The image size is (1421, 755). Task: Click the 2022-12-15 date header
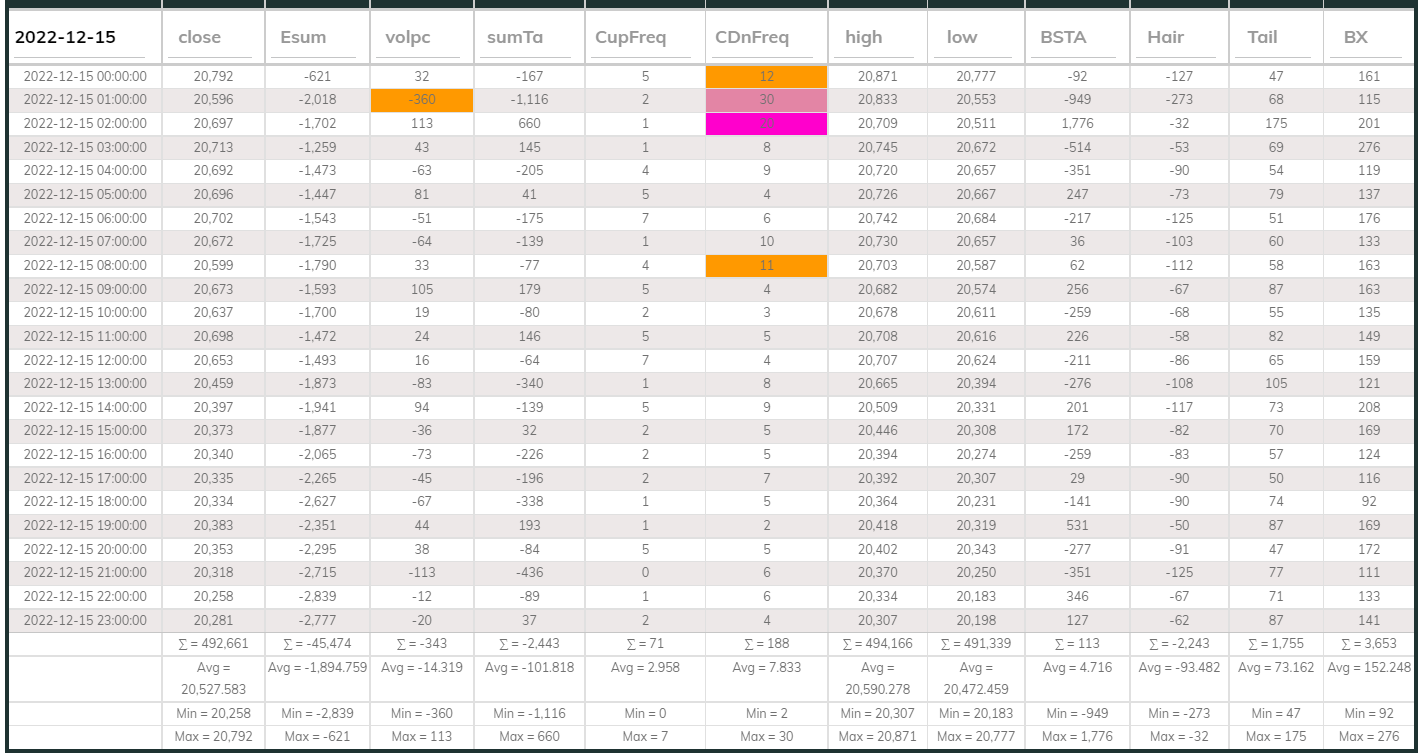66,38
